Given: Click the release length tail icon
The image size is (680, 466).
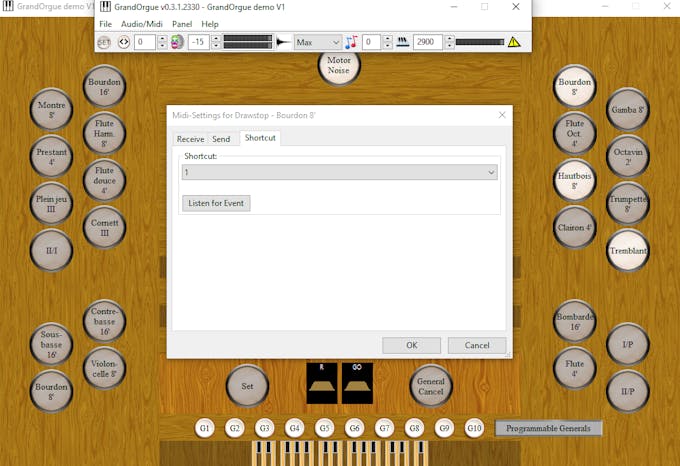Looking at the screenshot, I should (x=283, y=42).
